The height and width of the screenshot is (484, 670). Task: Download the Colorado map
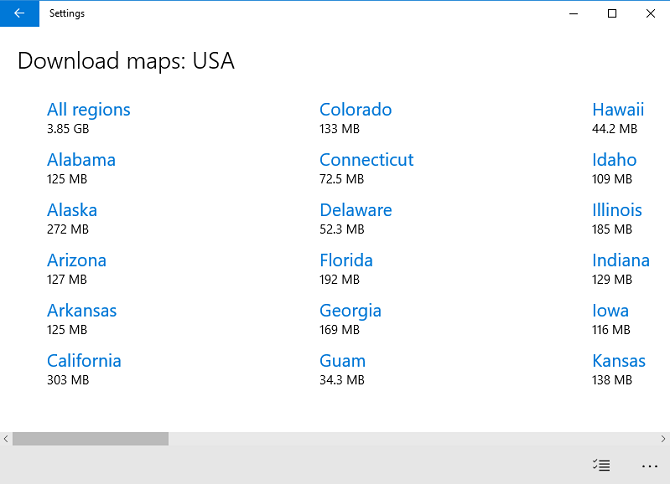coord(356,110)
